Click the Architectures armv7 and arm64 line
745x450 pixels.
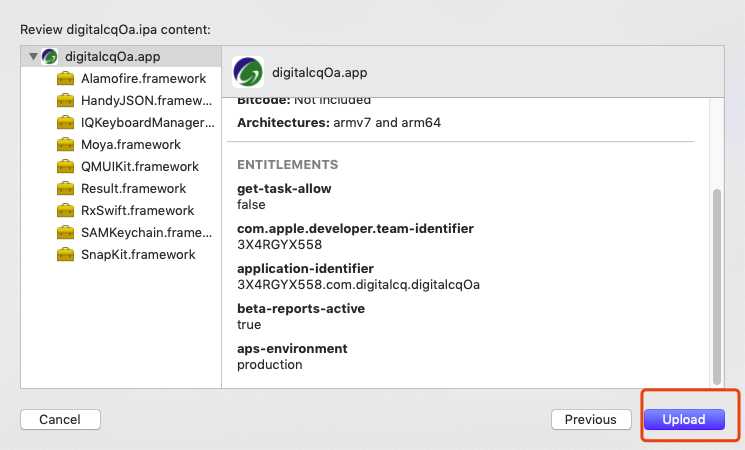tap(339, 123)
